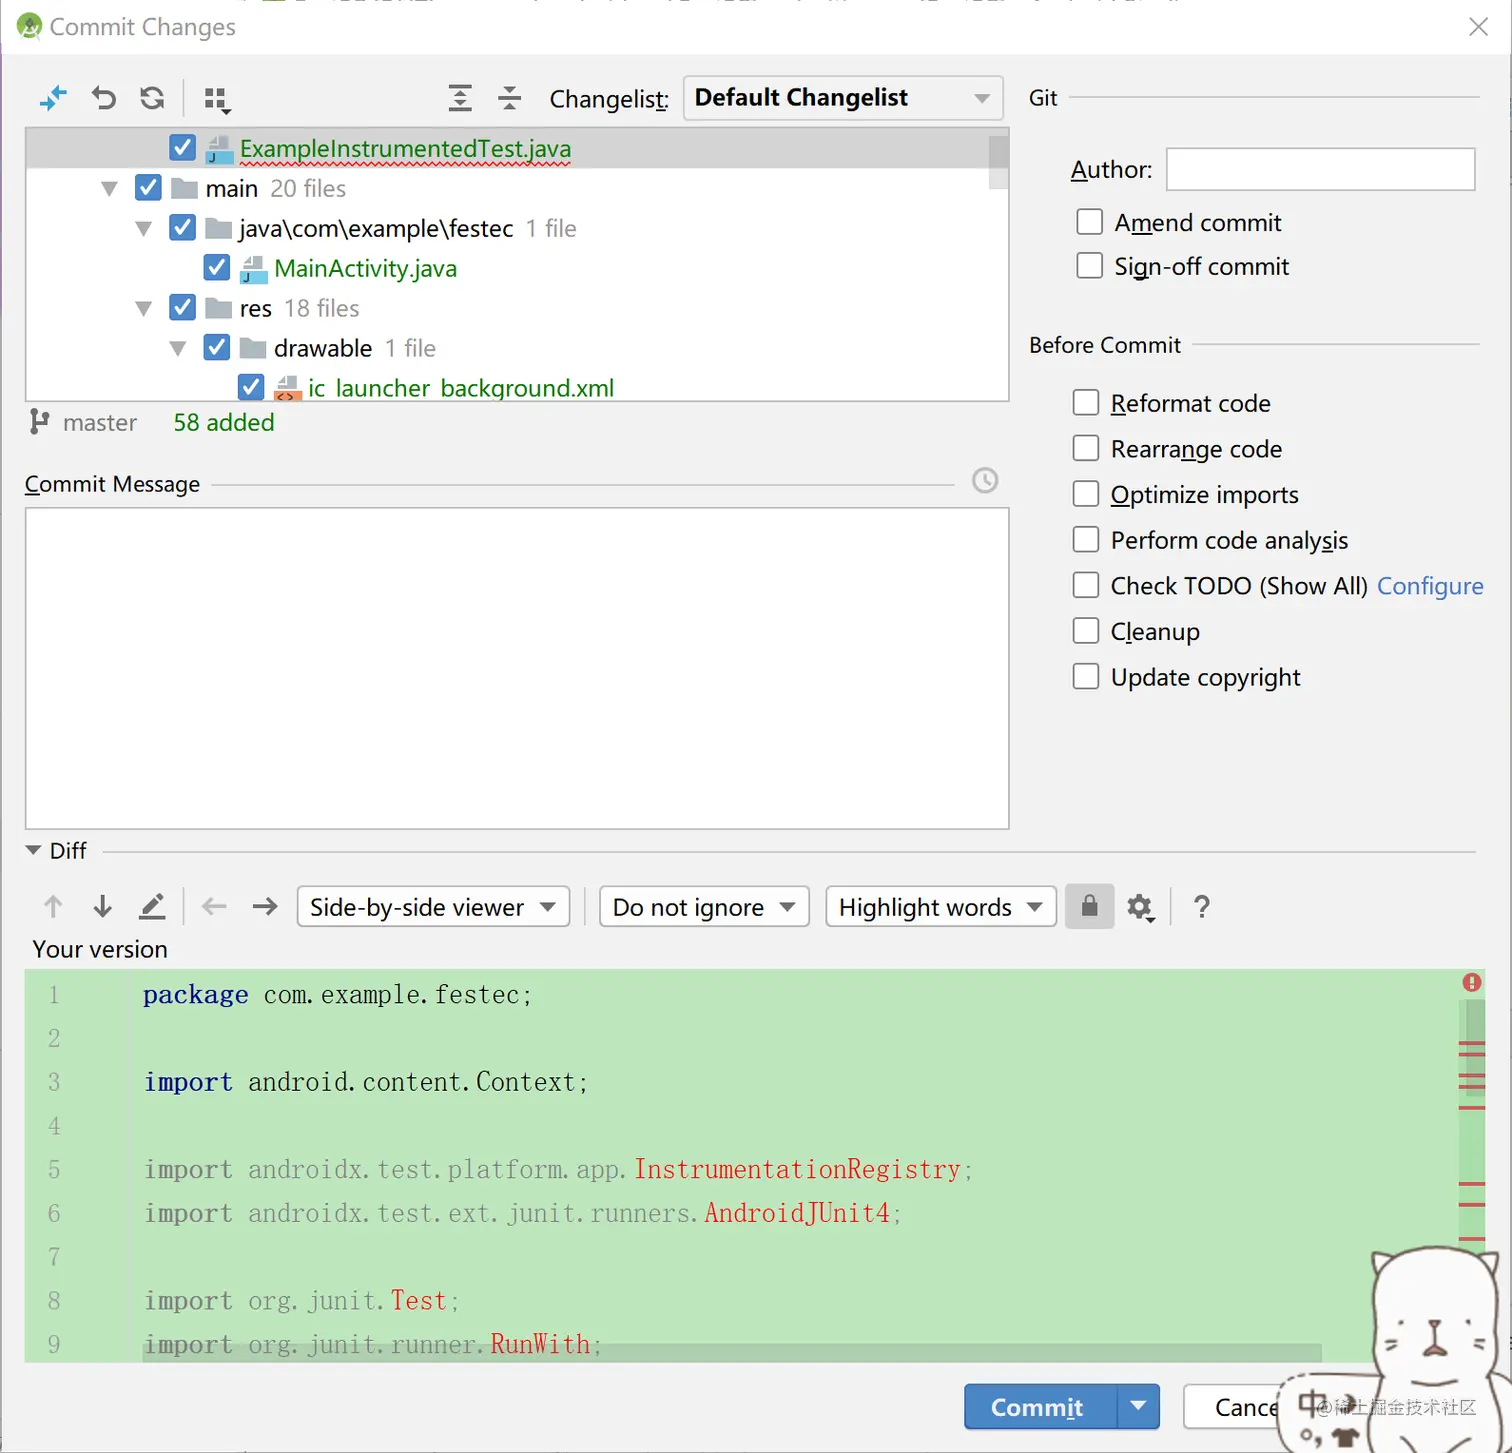Close the Commit Changes dialog
1512x1453 pixels.
click(1479, 27)
